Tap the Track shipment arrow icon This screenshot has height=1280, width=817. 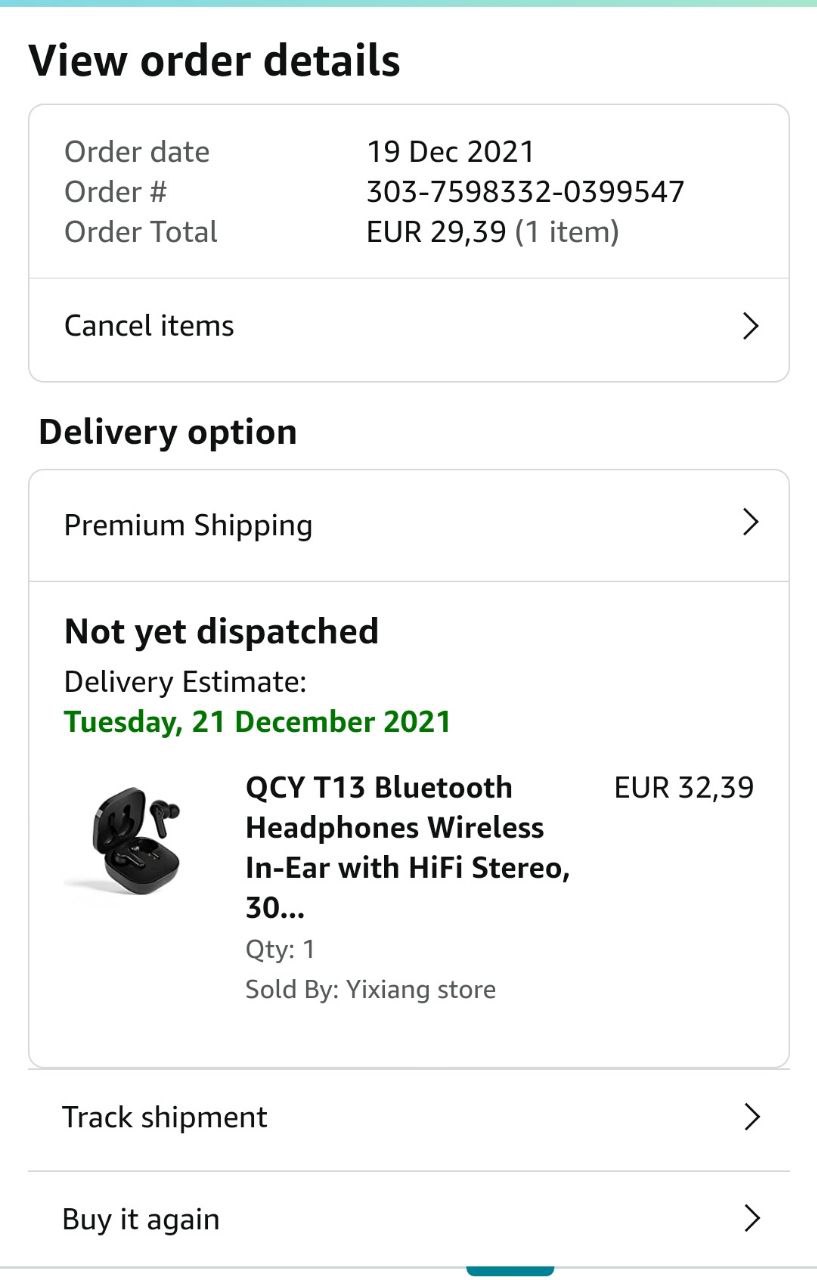pos(752,1117)
